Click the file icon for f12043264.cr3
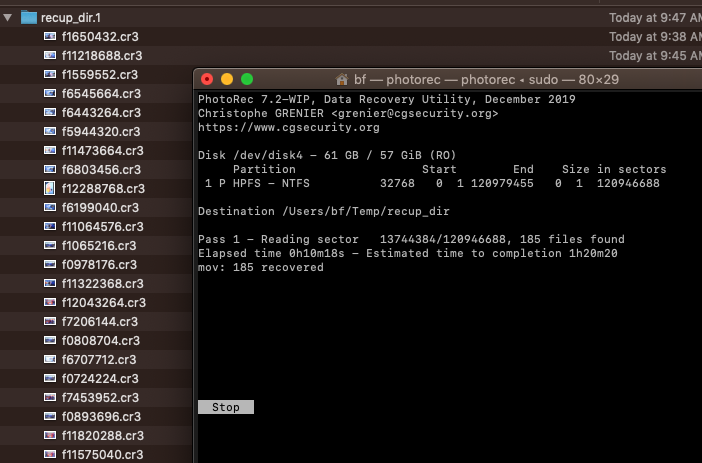This screenshot has width=702, height=463. (50, 303)
